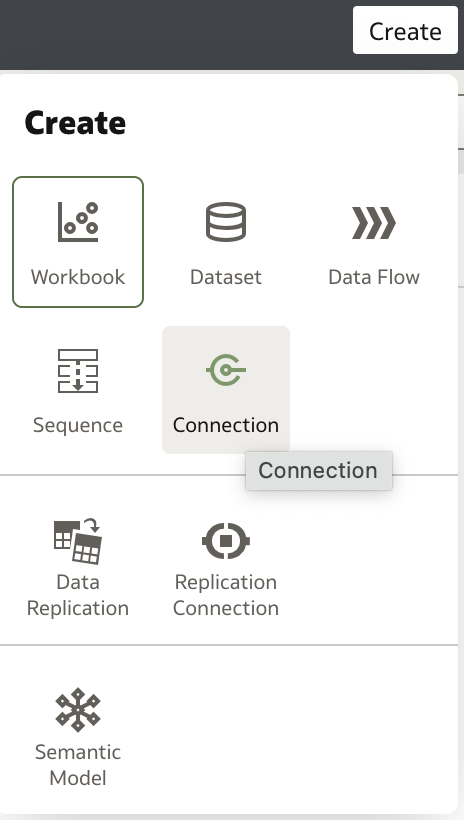This screenshot has height=820, width=464.
Task: Select the Workbook label text
Action: [x=78, y=277]
